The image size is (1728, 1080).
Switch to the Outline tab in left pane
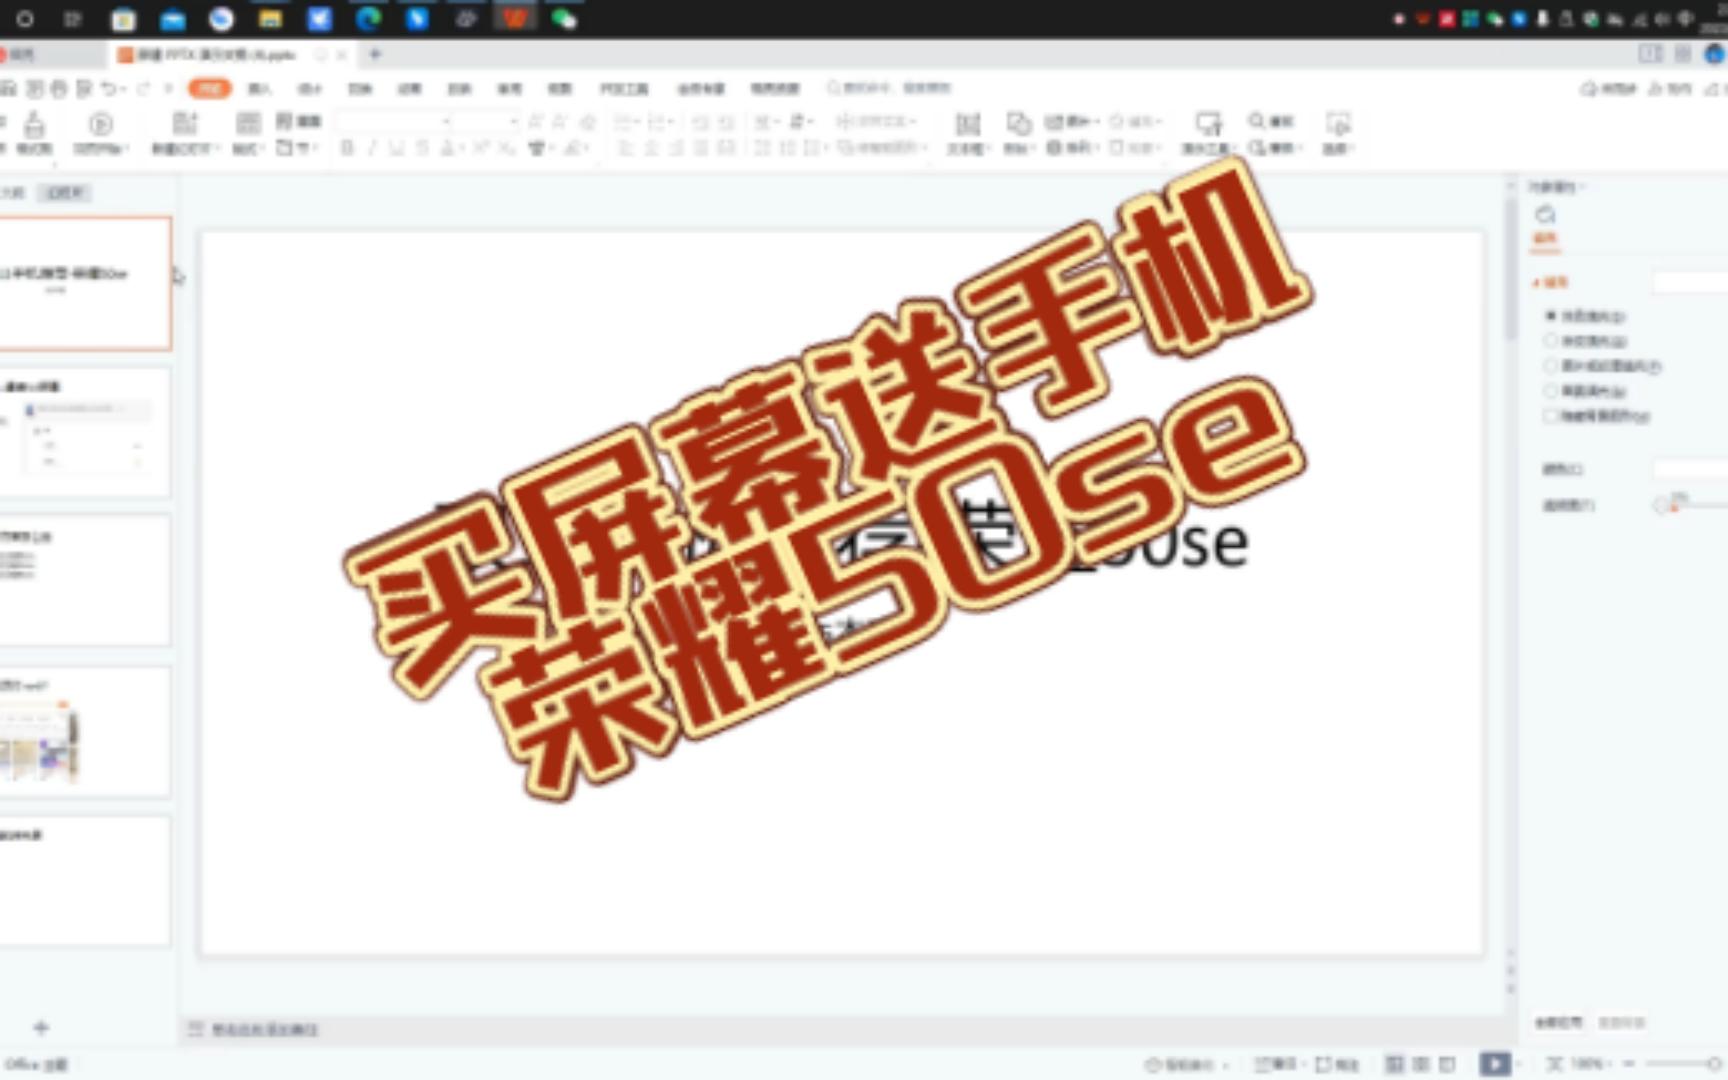pyautogui.click(x=14, y=192)
